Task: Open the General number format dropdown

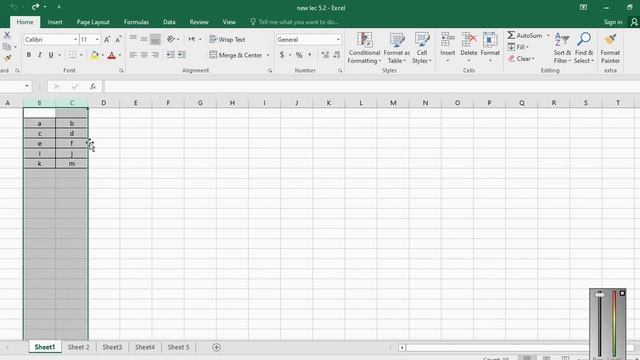Action: [338, 40]
